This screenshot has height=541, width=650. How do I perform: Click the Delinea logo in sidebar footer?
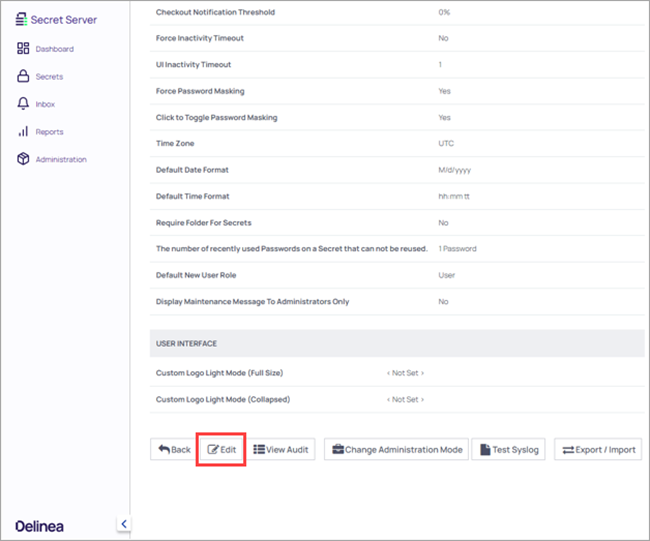40,525
